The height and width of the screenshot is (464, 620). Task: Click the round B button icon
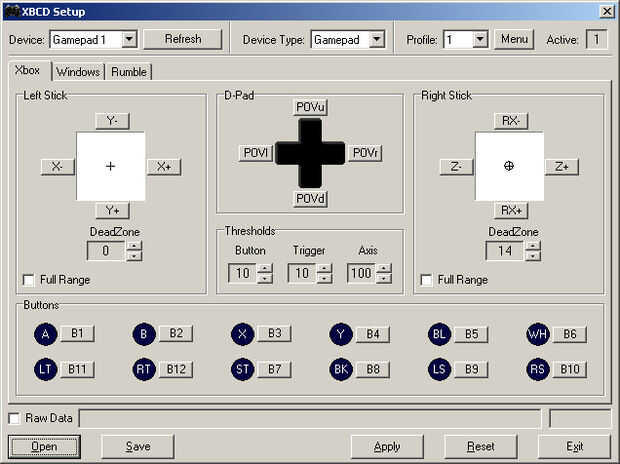coord(144,334)
